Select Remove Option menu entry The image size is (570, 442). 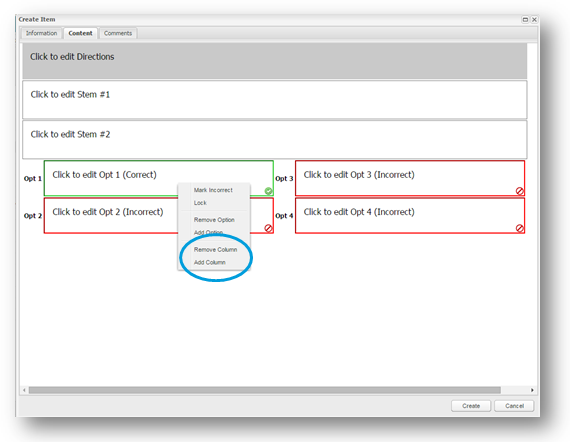tap(214, 220)
